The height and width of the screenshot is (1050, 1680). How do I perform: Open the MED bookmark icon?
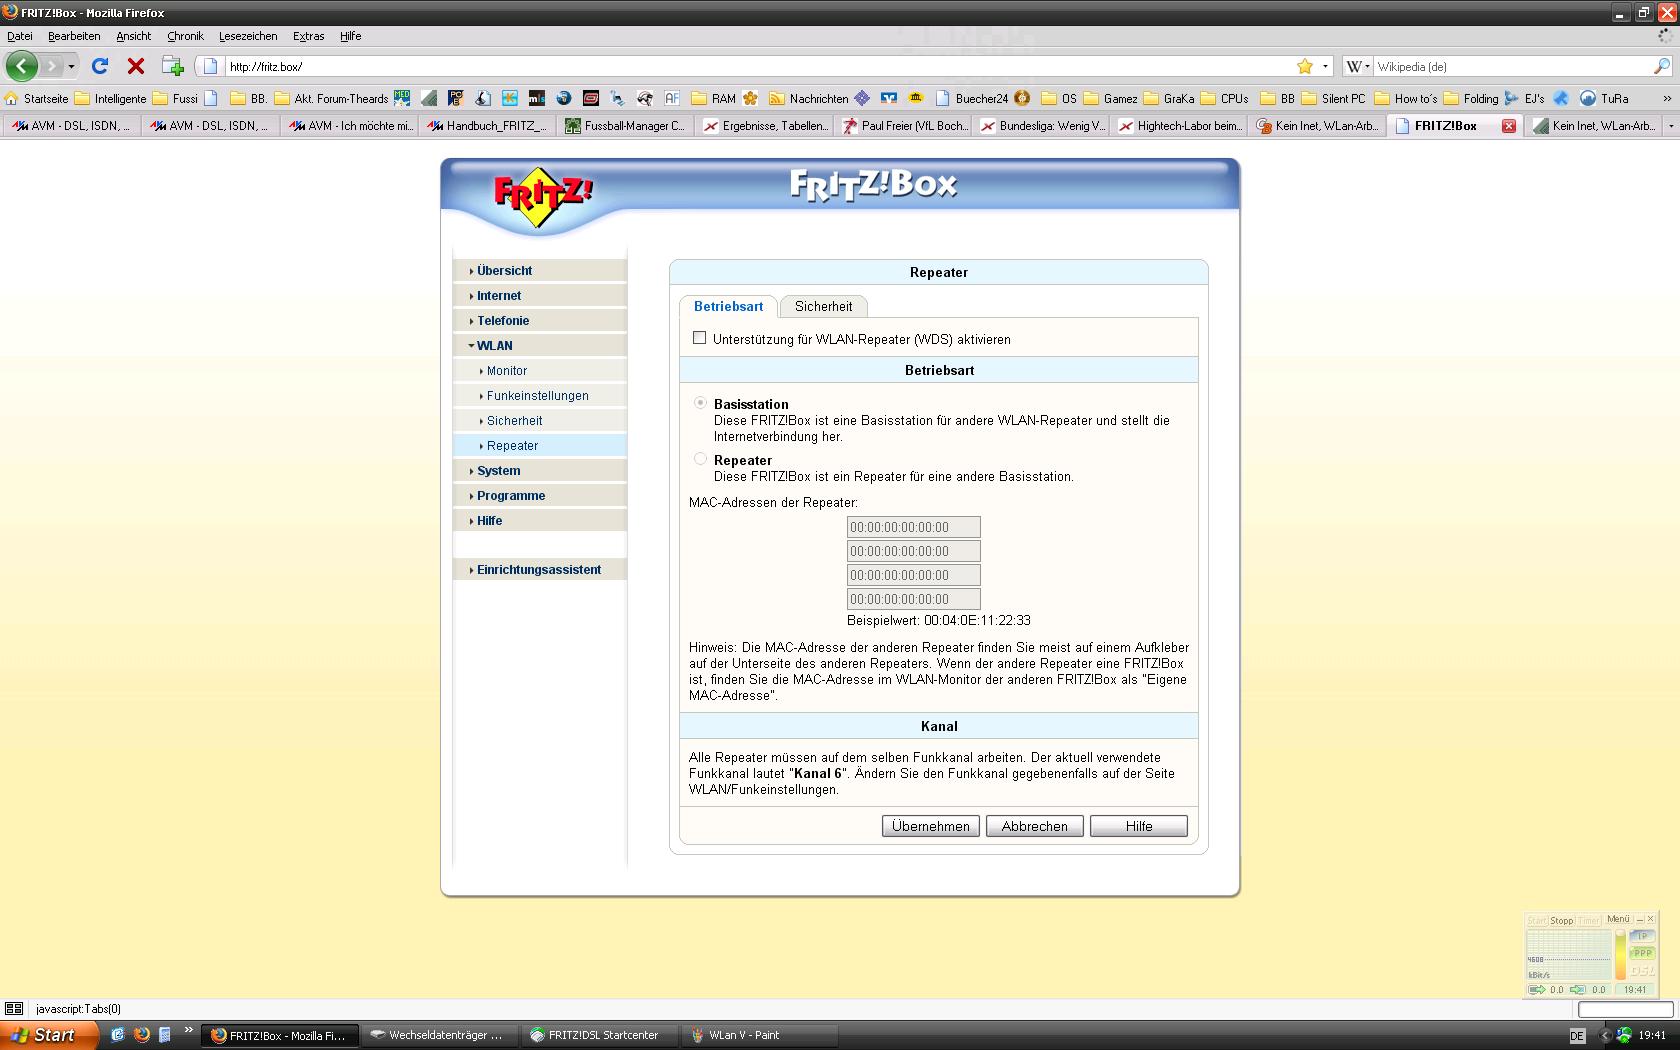click(x=402, y=98)
